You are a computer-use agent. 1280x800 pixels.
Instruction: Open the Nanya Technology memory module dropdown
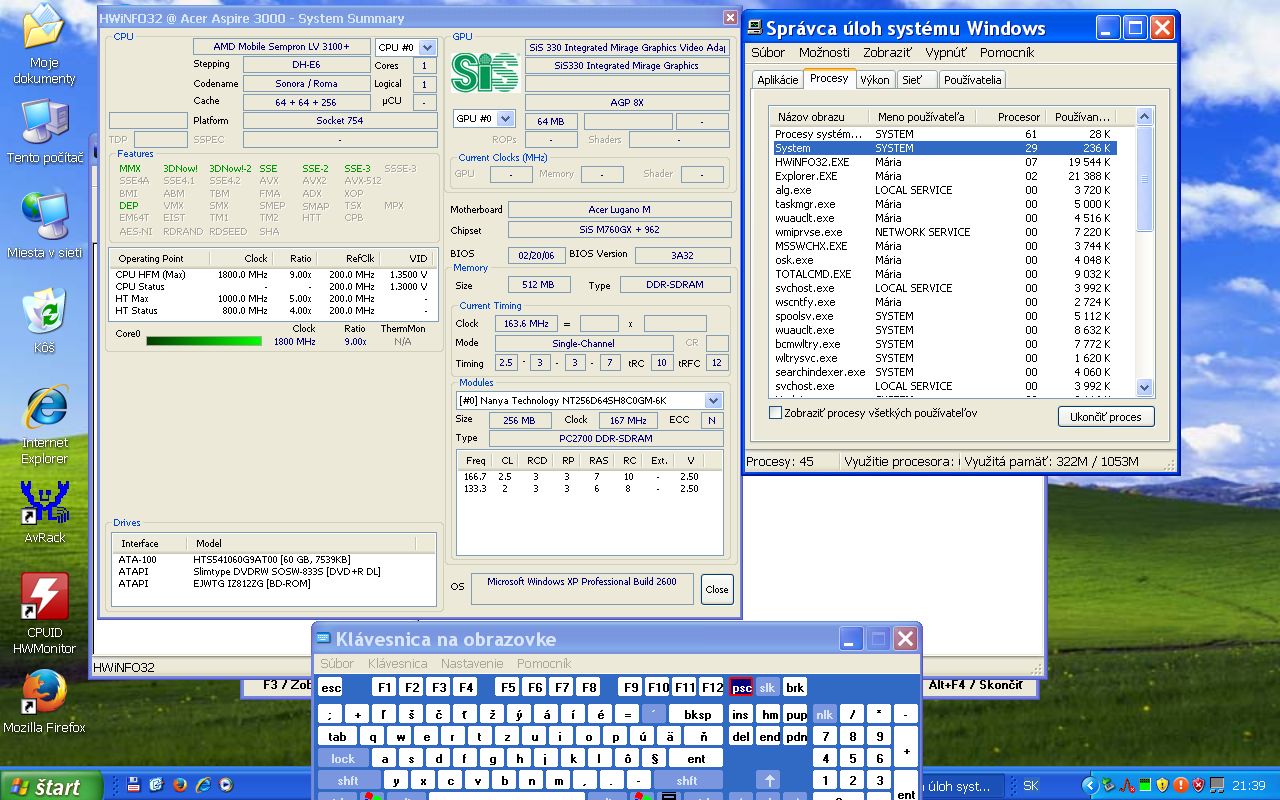click(713, 401)
